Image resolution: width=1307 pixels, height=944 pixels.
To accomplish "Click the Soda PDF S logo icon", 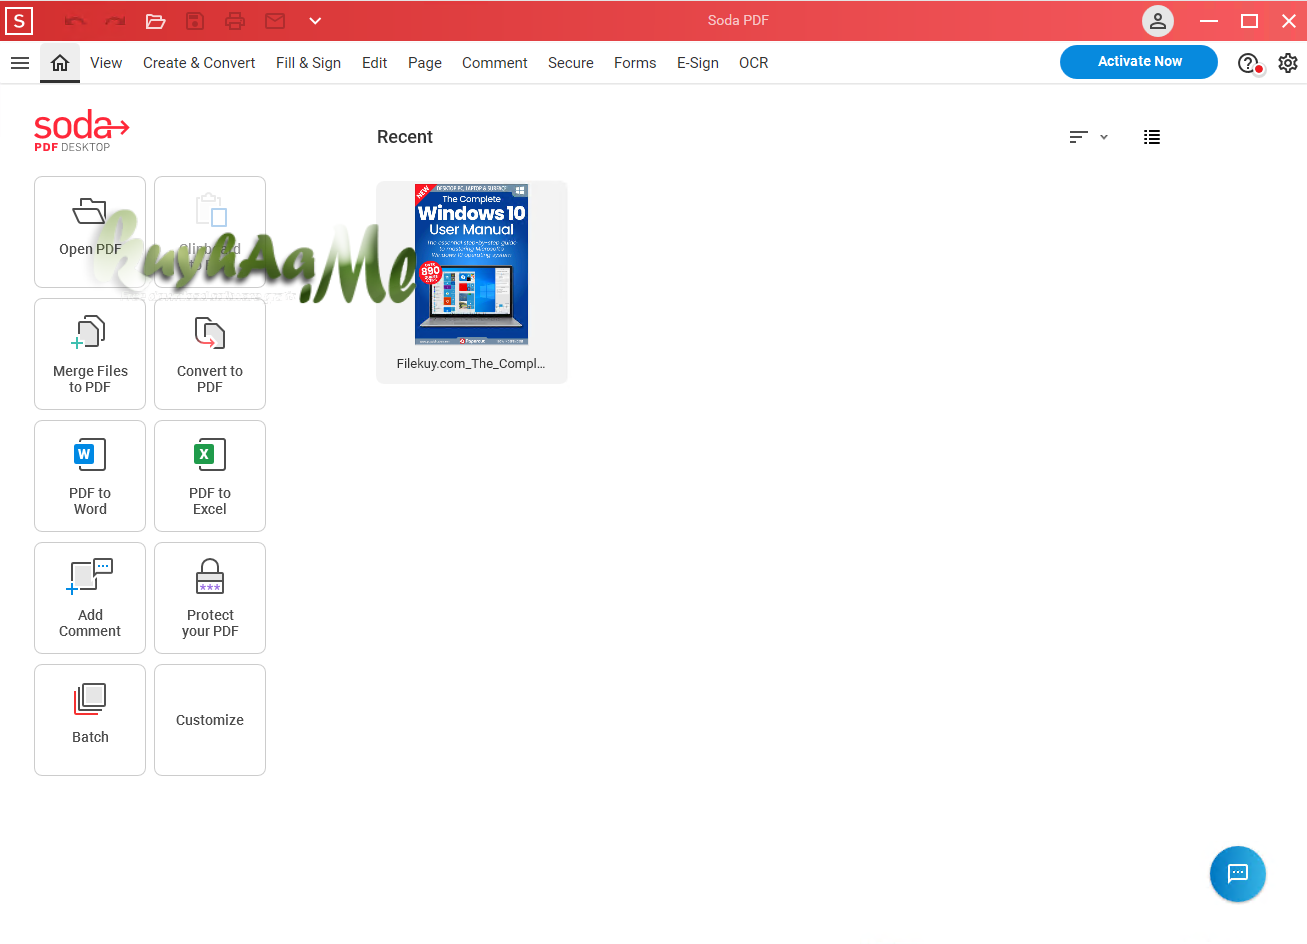I will pyautogui.click(x=19, y=20).
